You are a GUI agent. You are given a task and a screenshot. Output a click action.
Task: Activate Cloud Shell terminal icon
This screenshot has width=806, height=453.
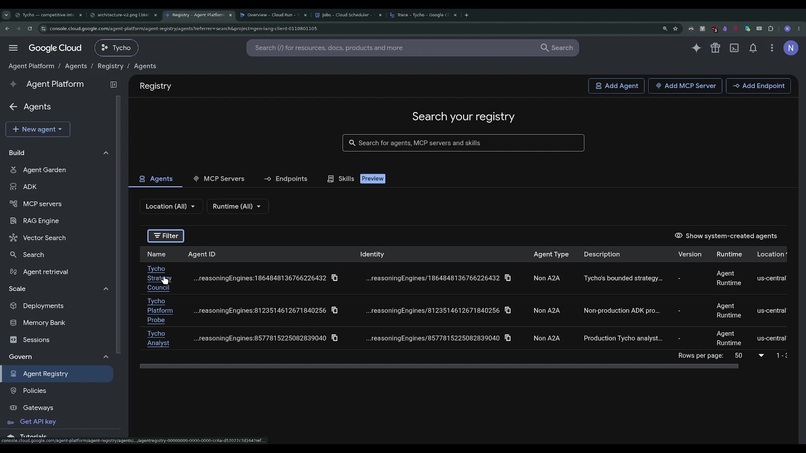[x=734, y=48]
